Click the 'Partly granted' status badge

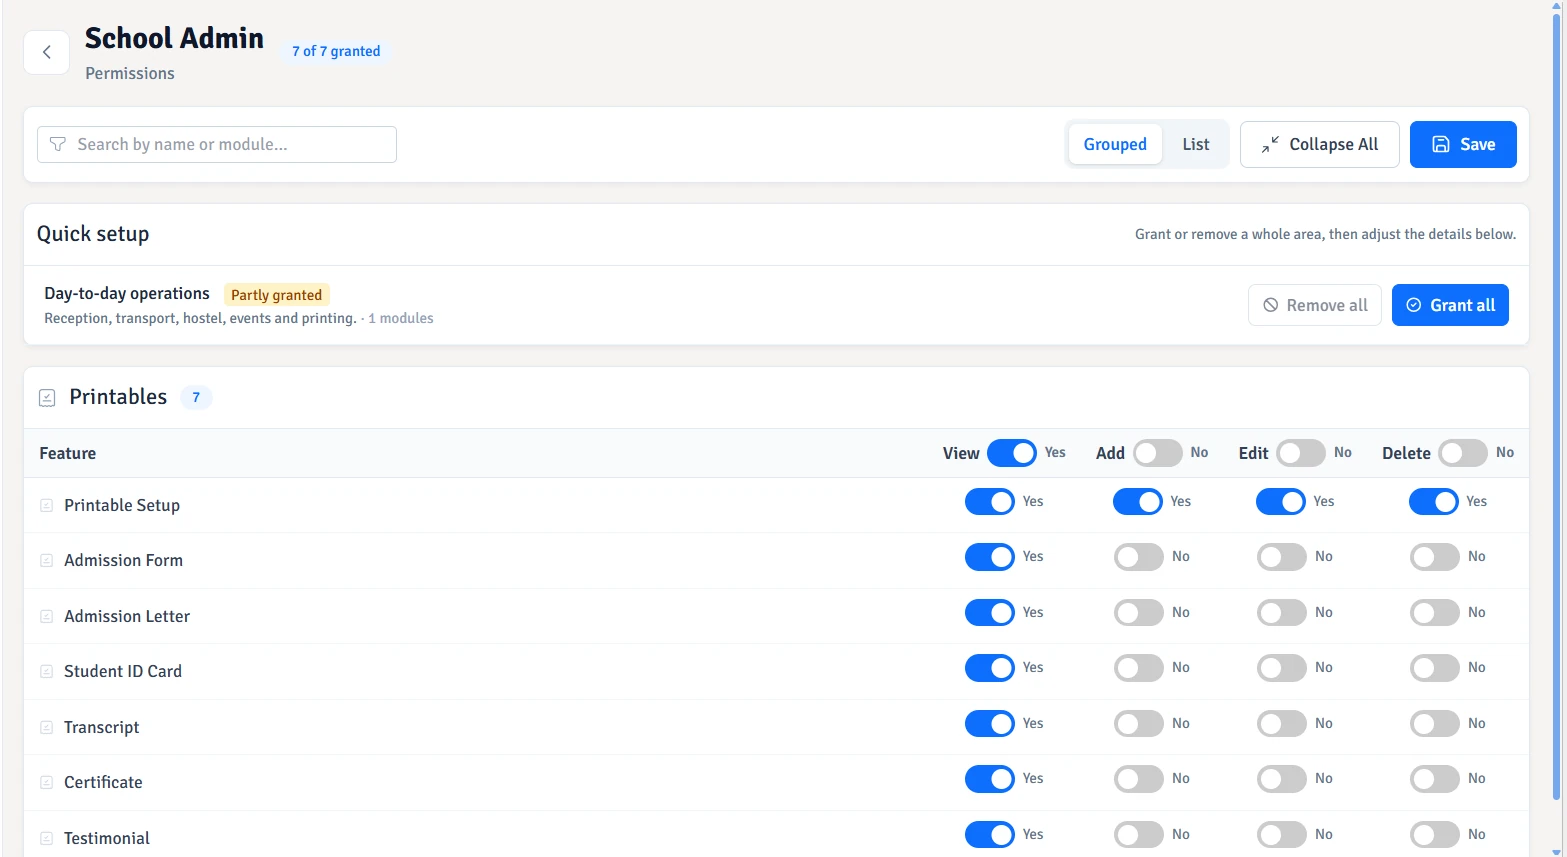[276, 295]
